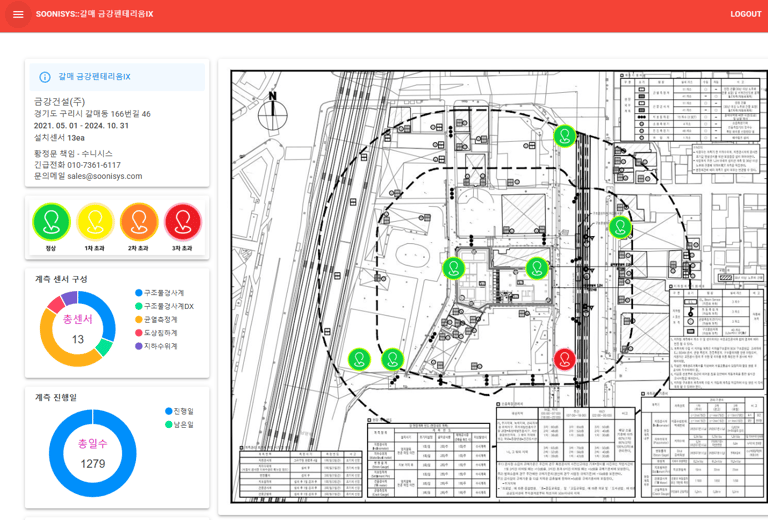Select the red 3차 초과 status icon
Screen dimensions: 768x520
(x=183, y=222)
